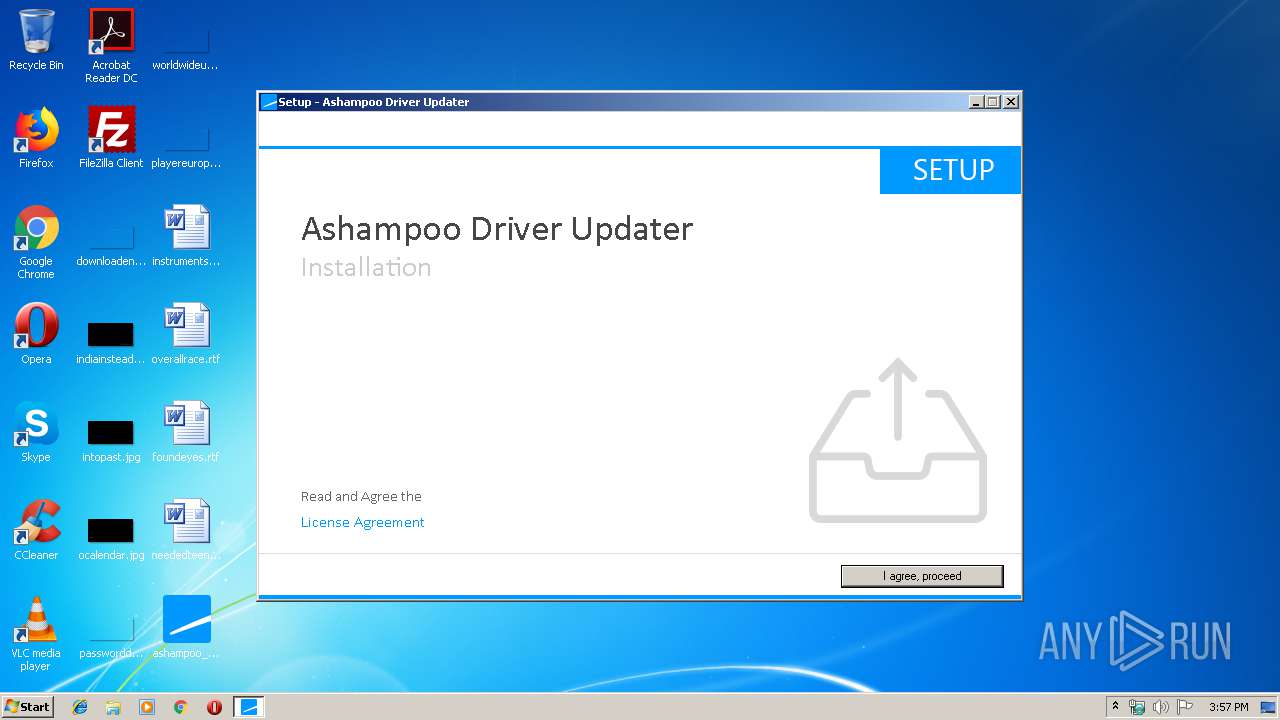Select the ashampoo_ installer desktop icon
Image resolution: width=1280 pixels, height=720 pixels.
(x=186, y=628)
